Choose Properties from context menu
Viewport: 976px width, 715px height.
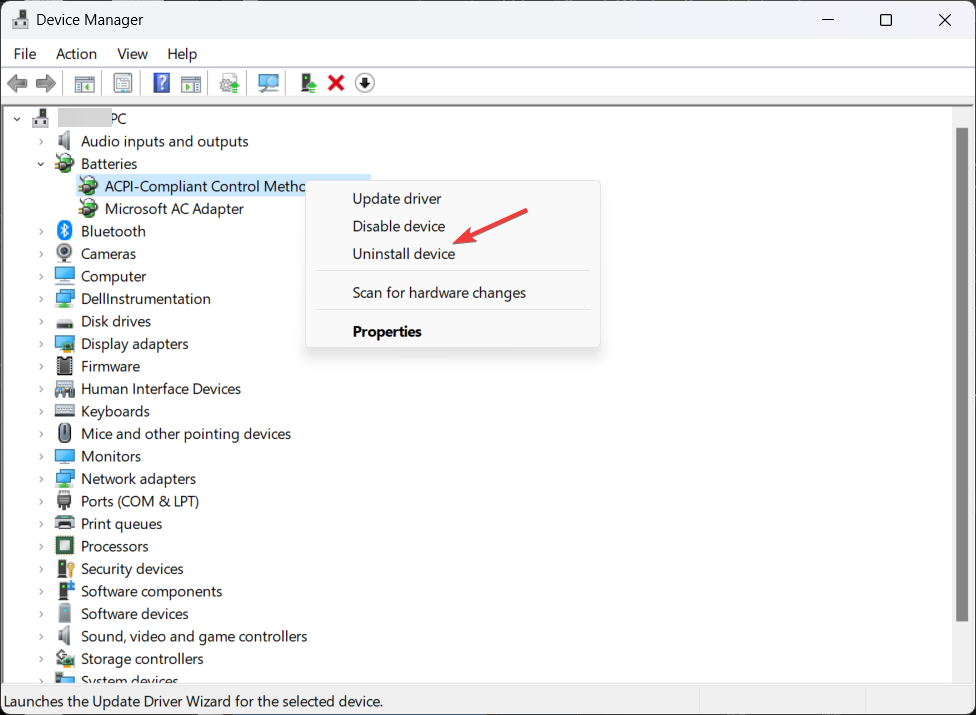(x=453, y=331)
